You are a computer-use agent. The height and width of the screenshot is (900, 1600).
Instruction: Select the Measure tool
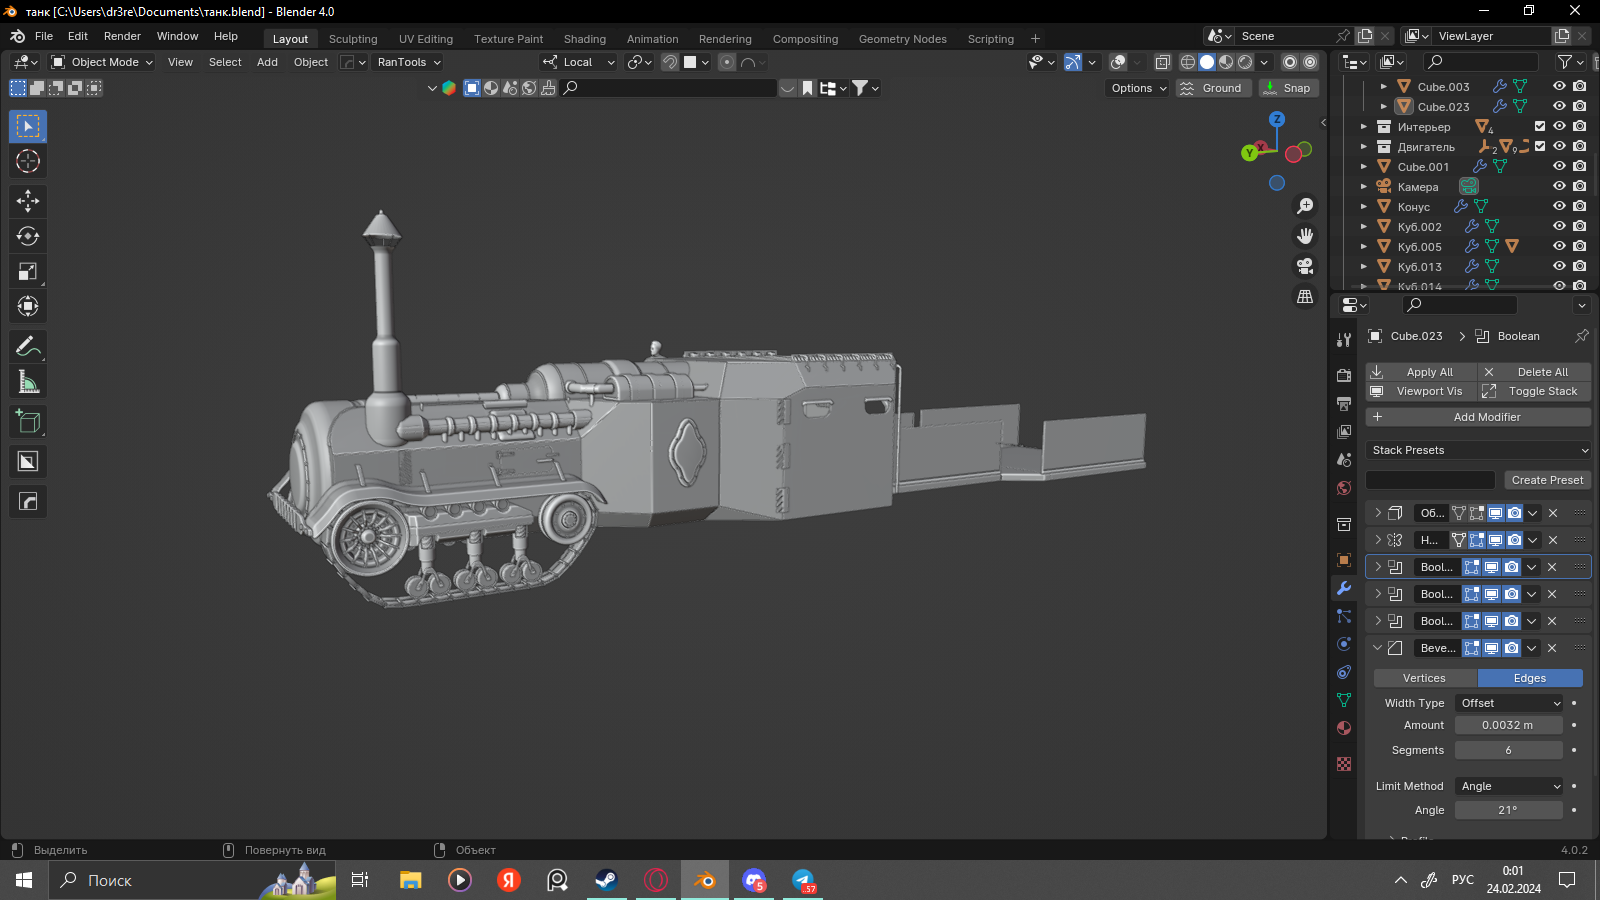[x=28, y=382]
